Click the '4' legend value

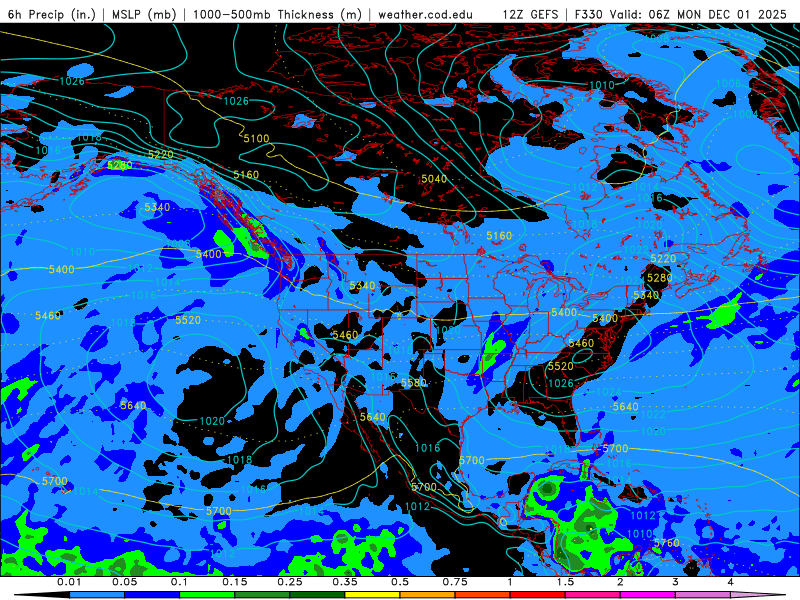pos(731,582)
